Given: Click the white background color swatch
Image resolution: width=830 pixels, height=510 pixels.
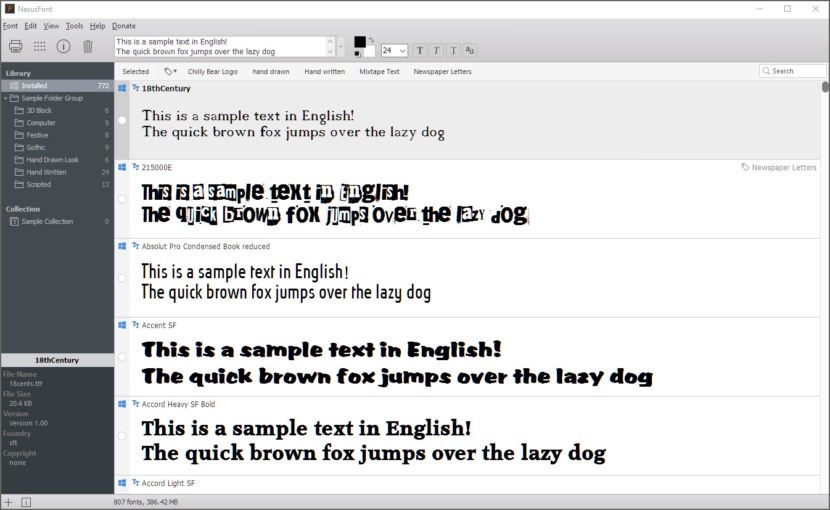Looking at the screenshot, I should [369, 51].
